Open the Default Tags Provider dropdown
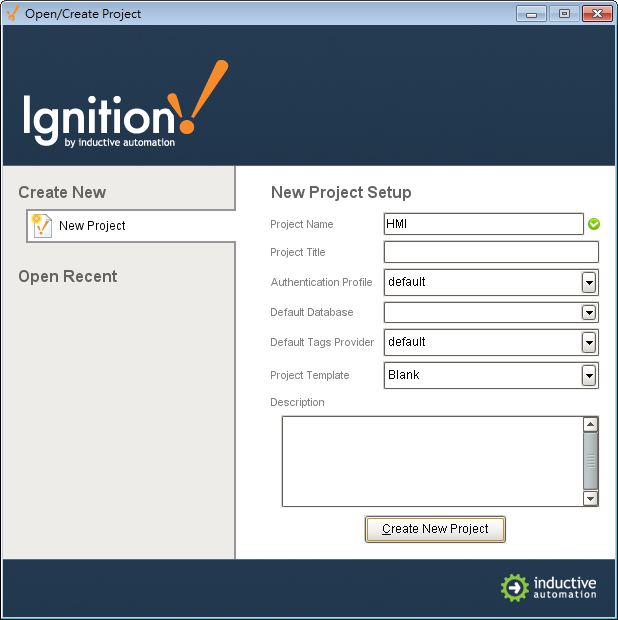The width and height of the screenshot is (618, 620). (x=589, y=342)
